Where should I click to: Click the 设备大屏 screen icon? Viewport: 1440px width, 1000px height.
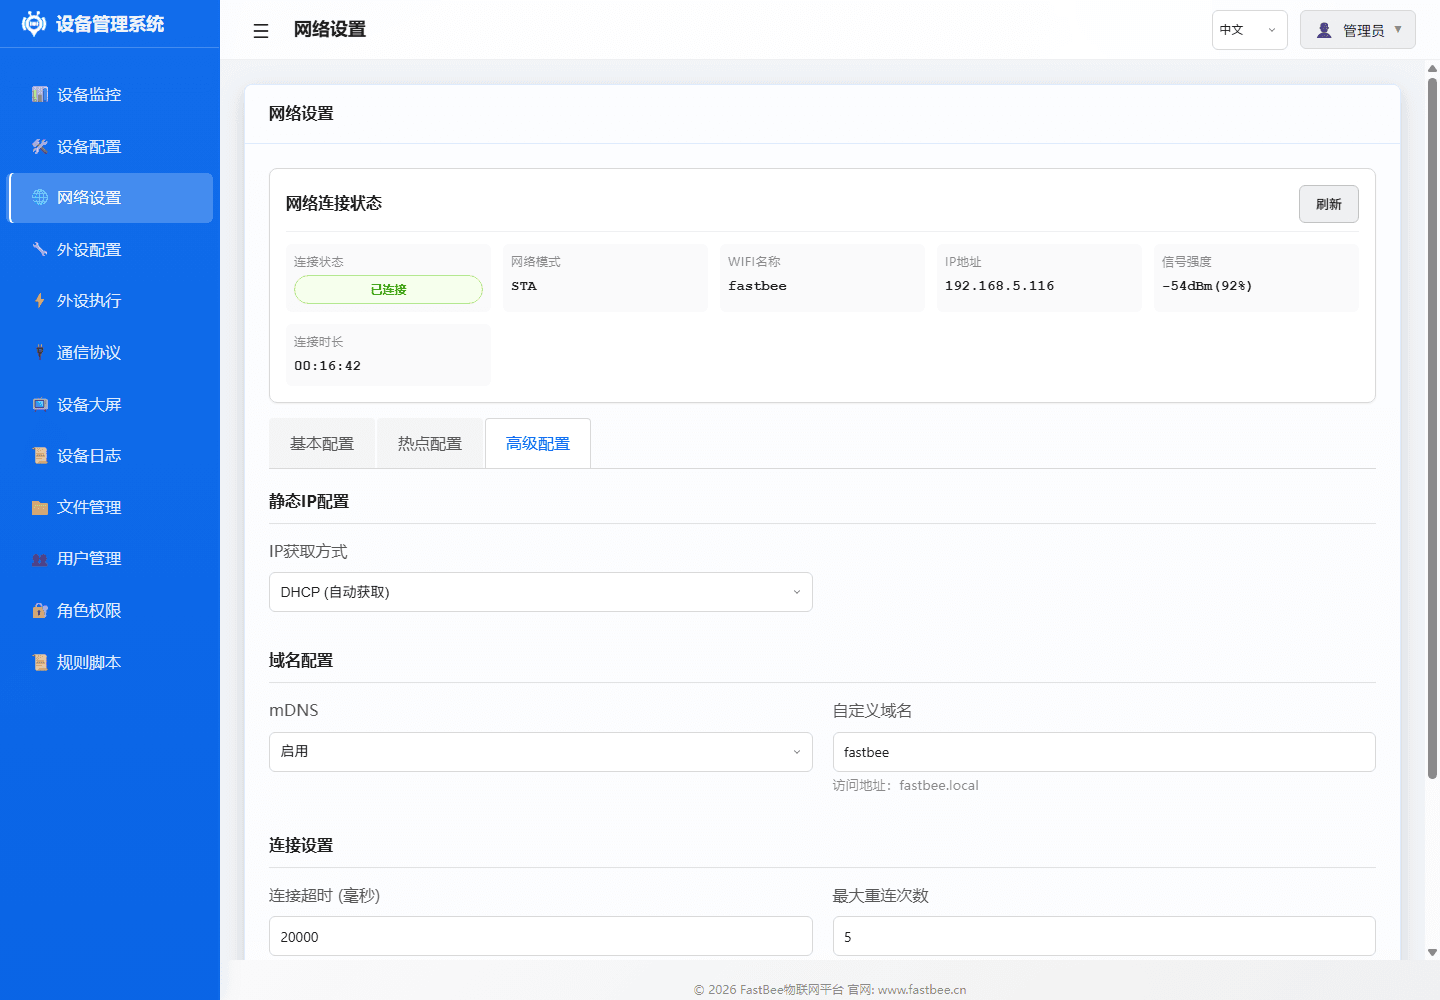point(40,404)
